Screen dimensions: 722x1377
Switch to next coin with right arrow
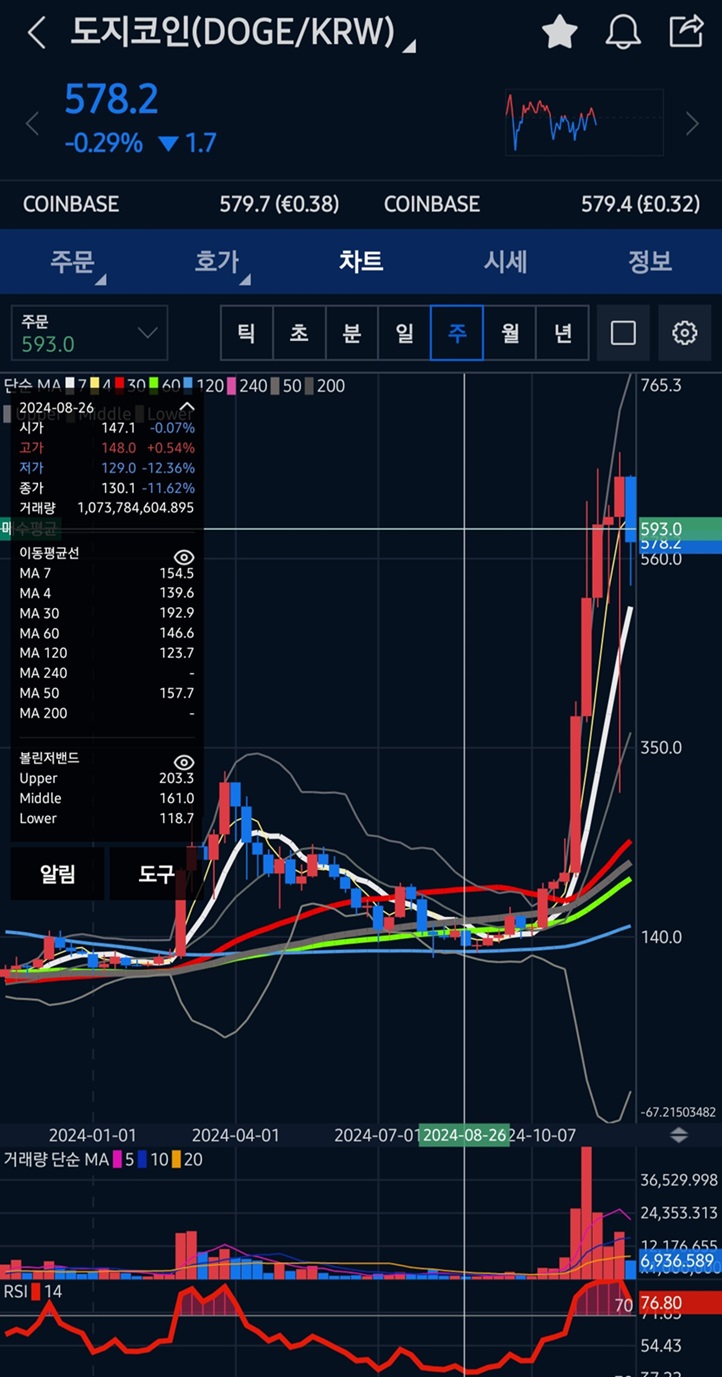[692, 124]
